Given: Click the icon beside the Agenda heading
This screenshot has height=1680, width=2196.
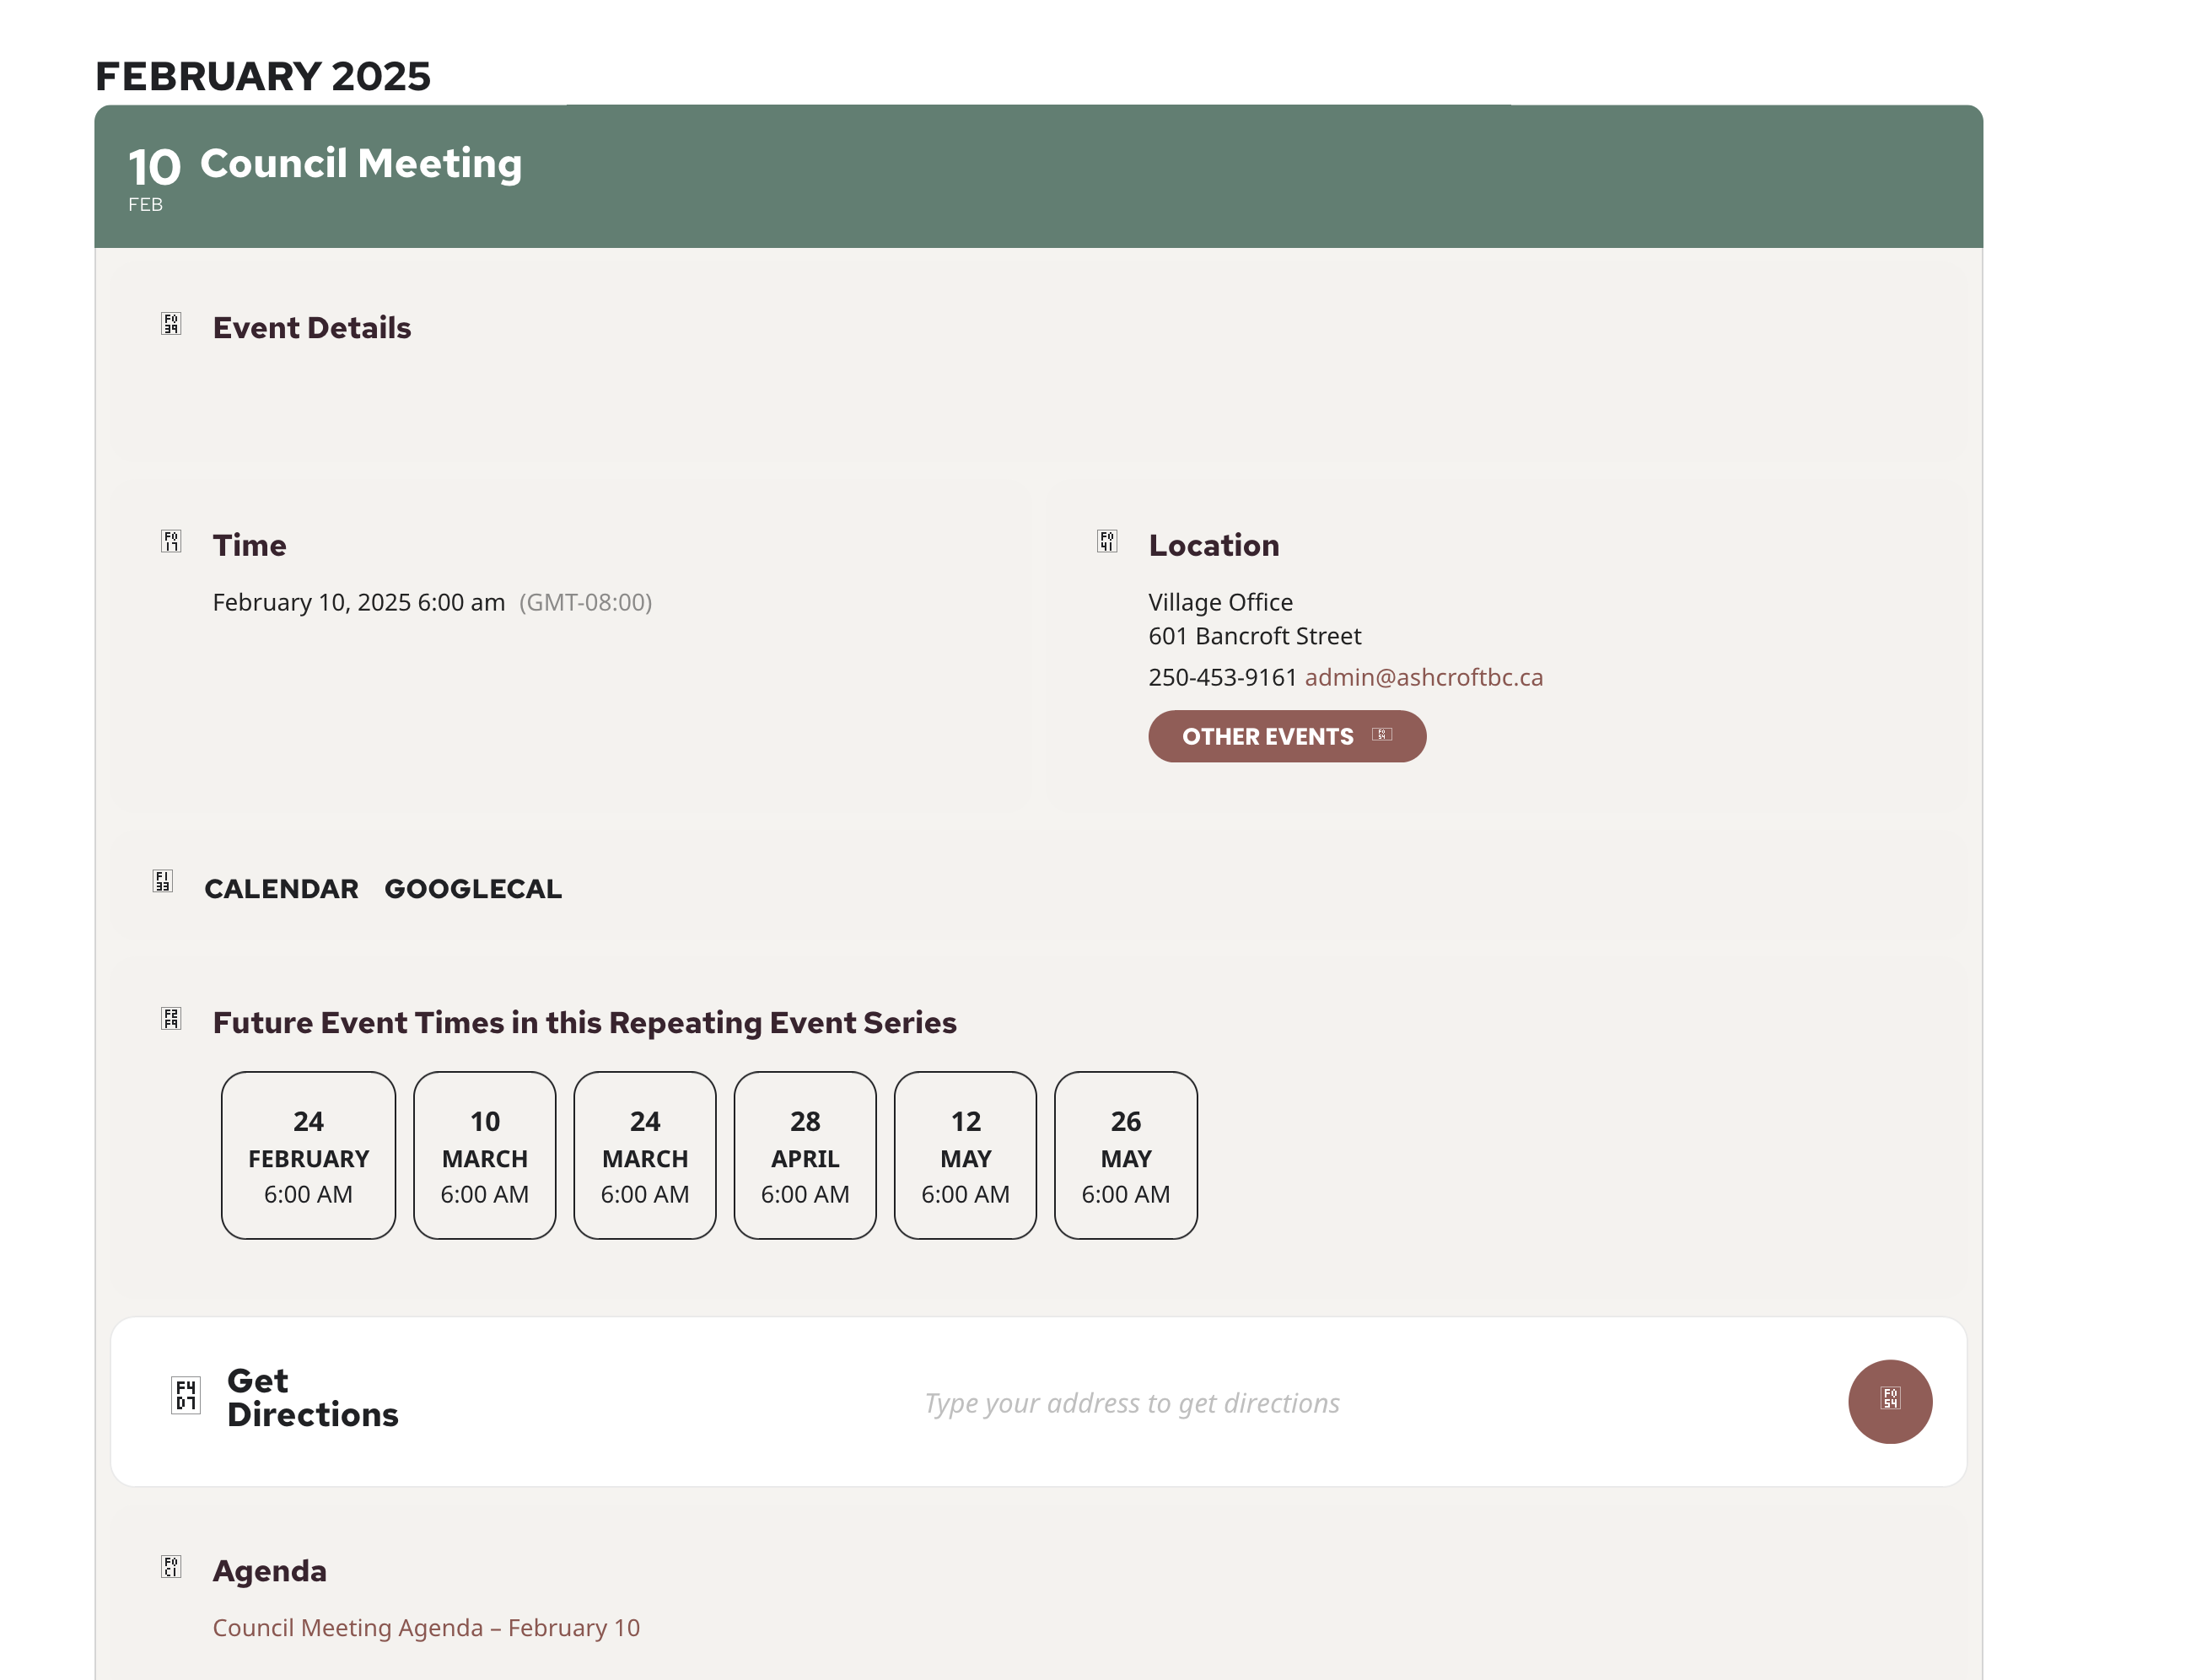Looking at the screenshot, I should click(171, 1566).
